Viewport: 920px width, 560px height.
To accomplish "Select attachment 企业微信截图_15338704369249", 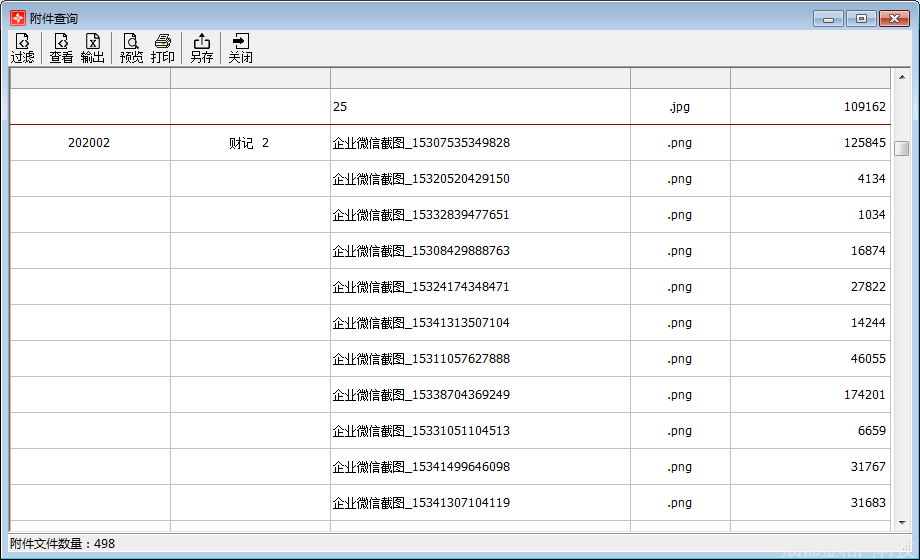I will tap(421, 395).
